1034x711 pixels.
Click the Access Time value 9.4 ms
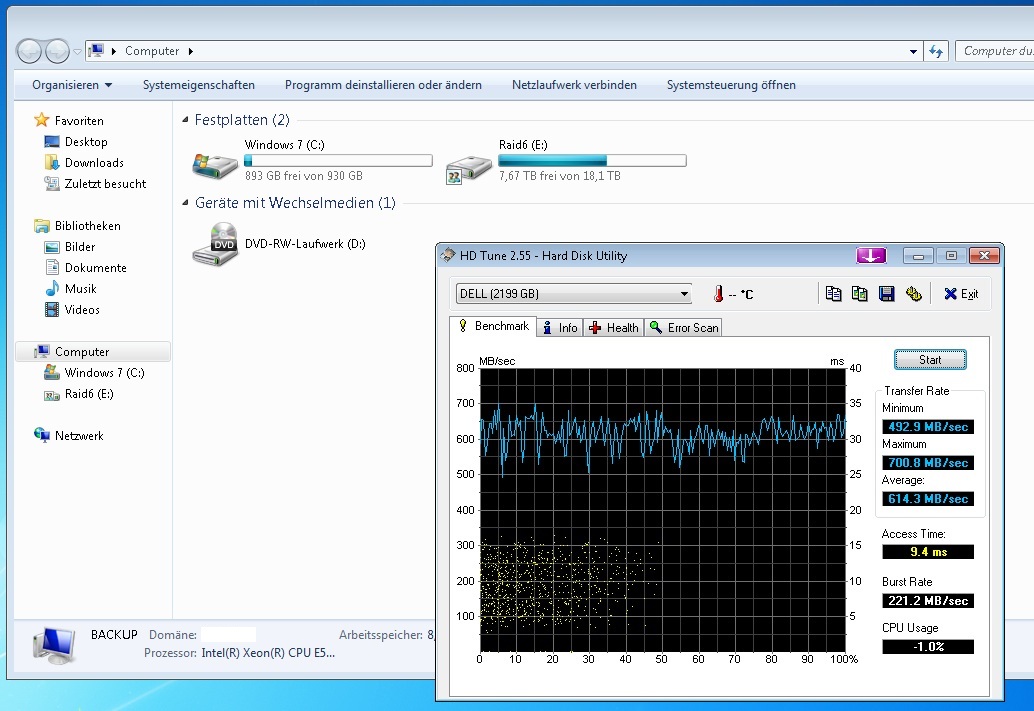coord(928,551)
